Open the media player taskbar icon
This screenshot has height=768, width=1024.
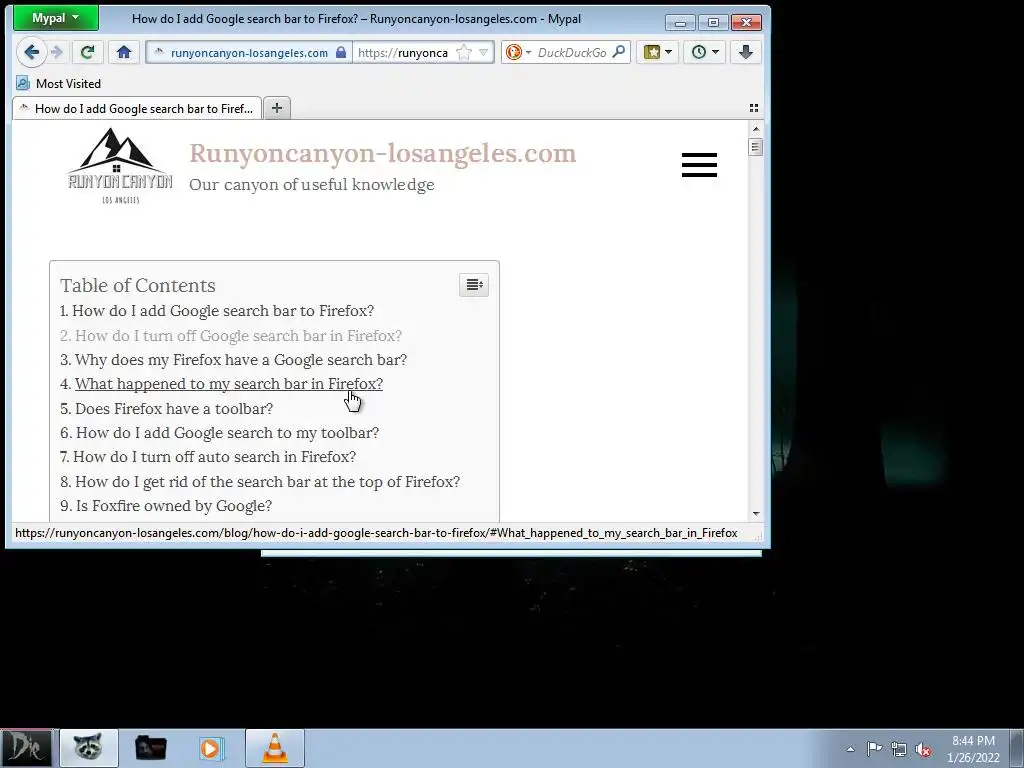click(x=212, y=748)
